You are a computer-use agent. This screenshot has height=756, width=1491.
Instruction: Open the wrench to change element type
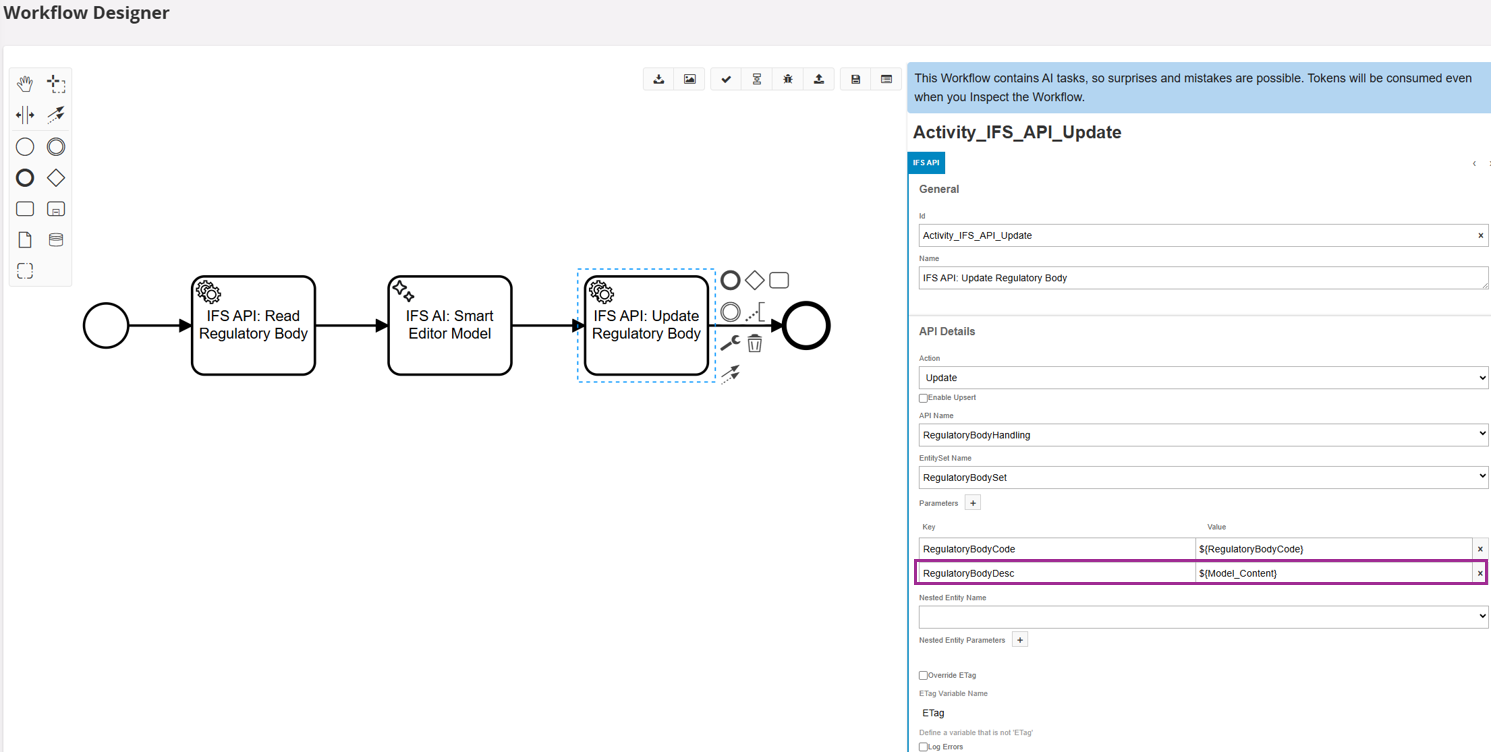[728, 342]
